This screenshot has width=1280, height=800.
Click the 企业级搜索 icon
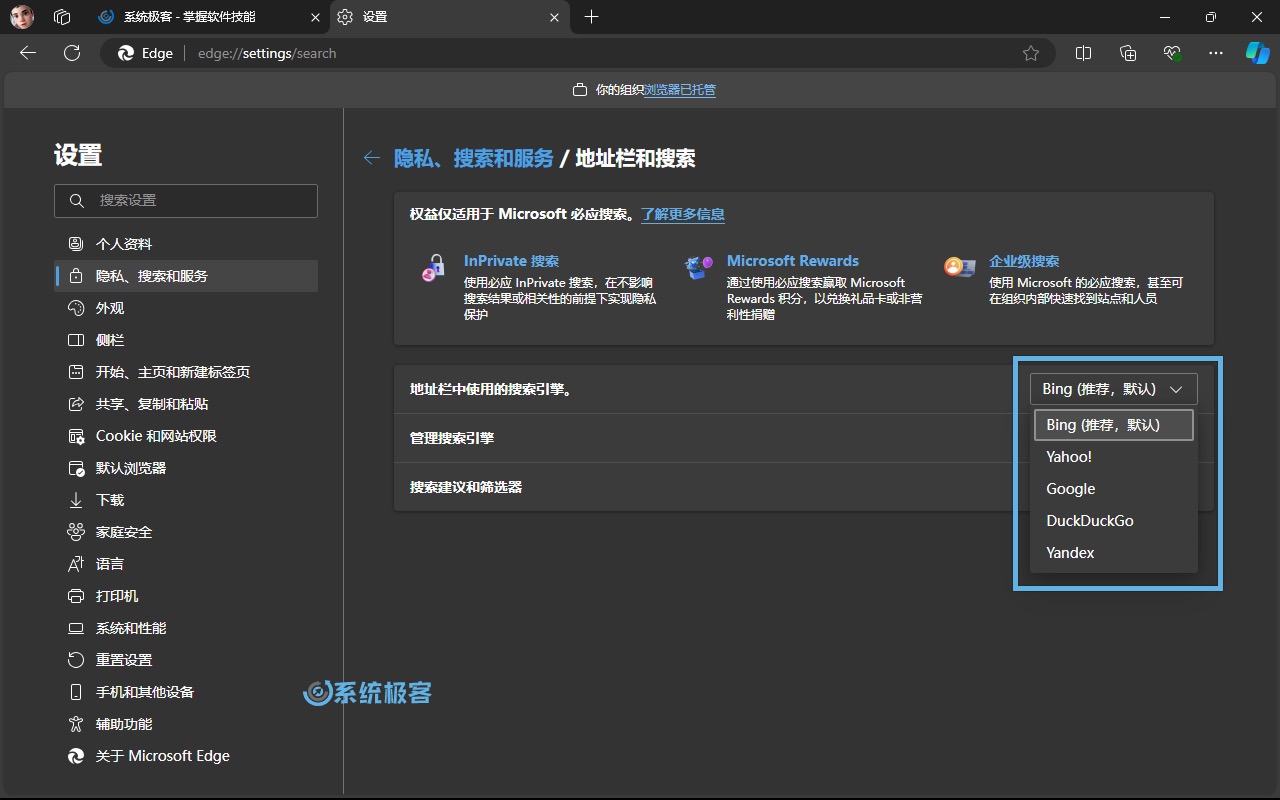[x=960, y=267]
